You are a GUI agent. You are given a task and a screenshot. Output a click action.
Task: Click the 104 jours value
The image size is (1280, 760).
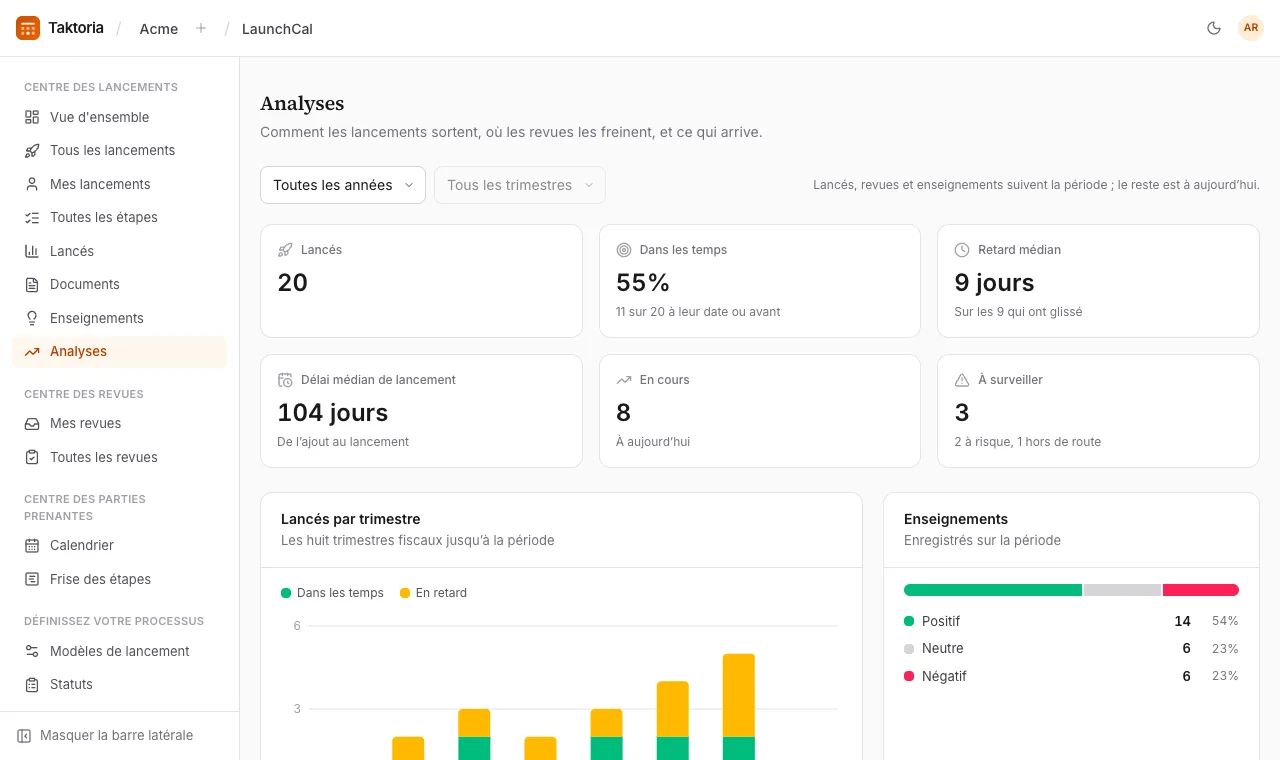coord(333,412)
